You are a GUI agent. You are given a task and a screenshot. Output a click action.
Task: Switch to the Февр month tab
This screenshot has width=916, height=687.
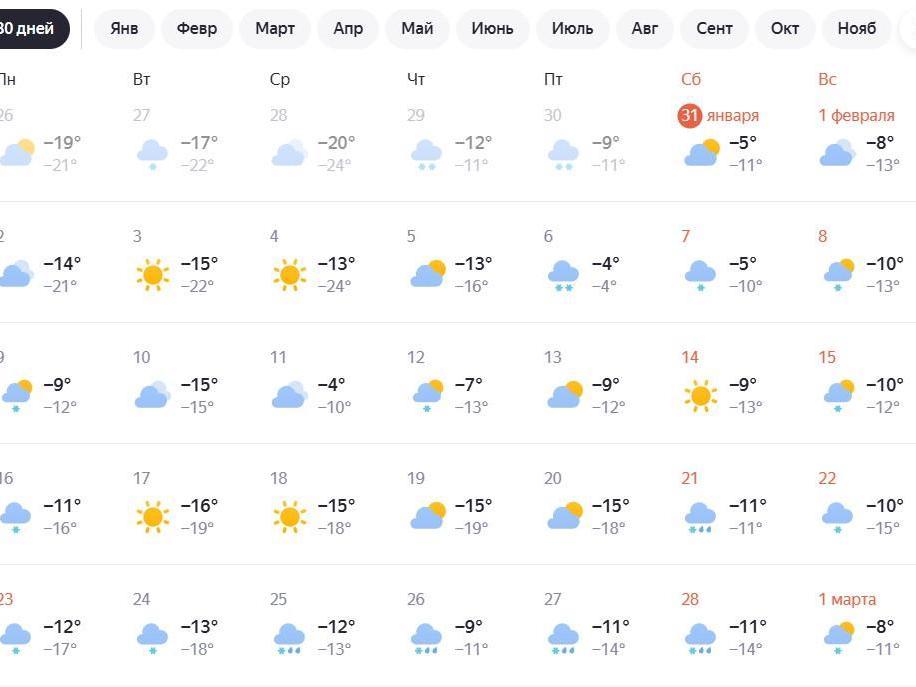pos(197,29)
